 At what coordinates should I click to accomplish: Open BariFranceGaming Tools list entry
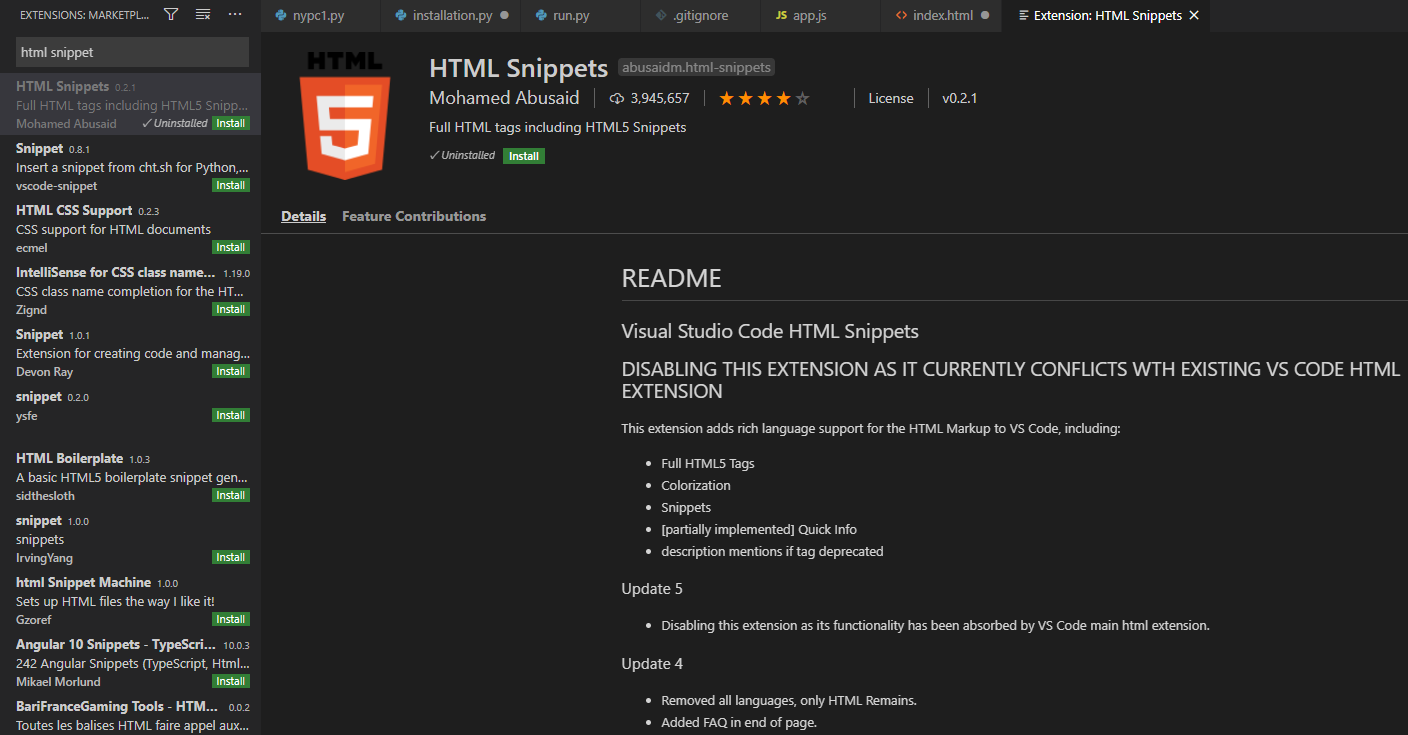click(130, 714)
